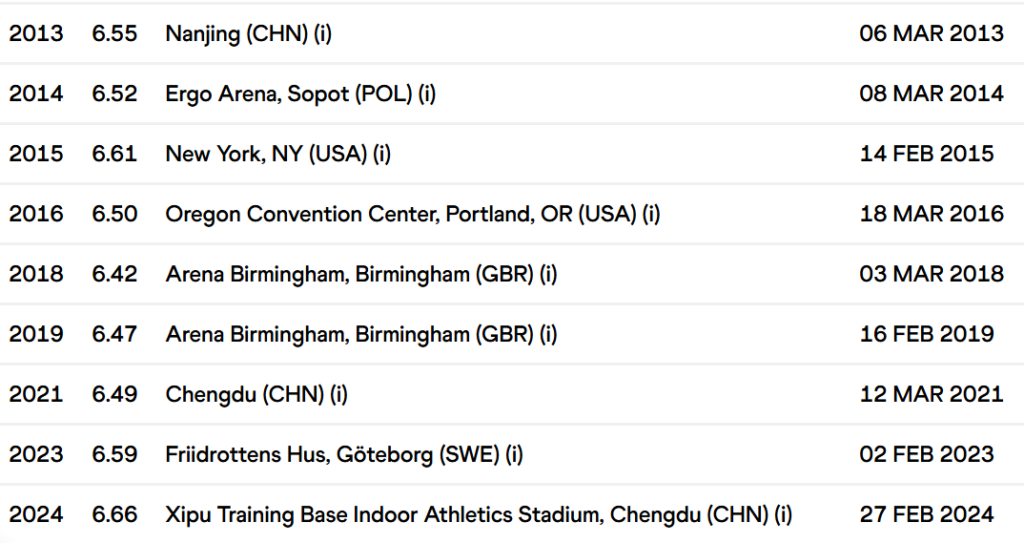Click Arena Birmingham venue in 2019 row
Screen dimensions: 1024x543
[x=361, y=334]
